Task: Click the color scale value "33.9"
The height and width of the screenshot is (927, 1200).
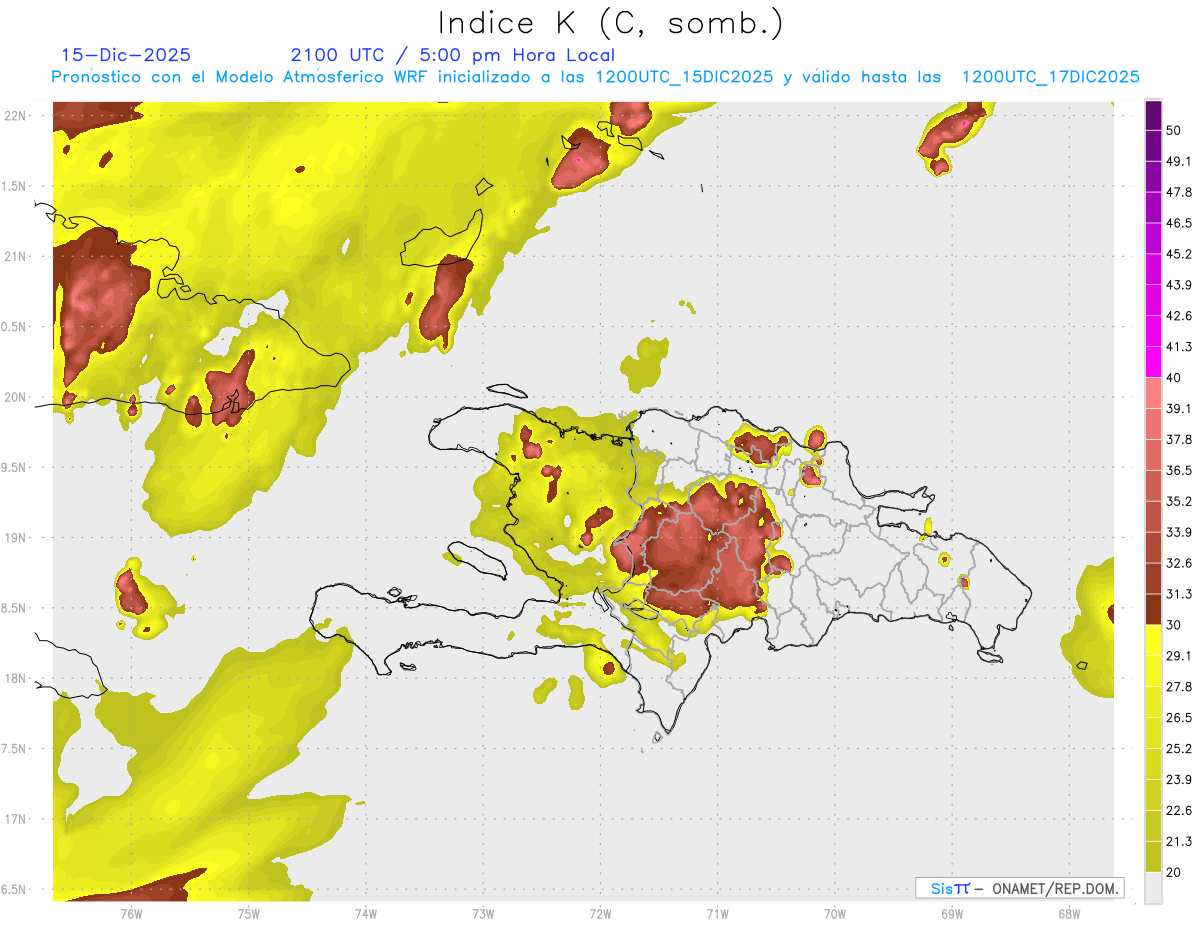Action: [1179, 533]
